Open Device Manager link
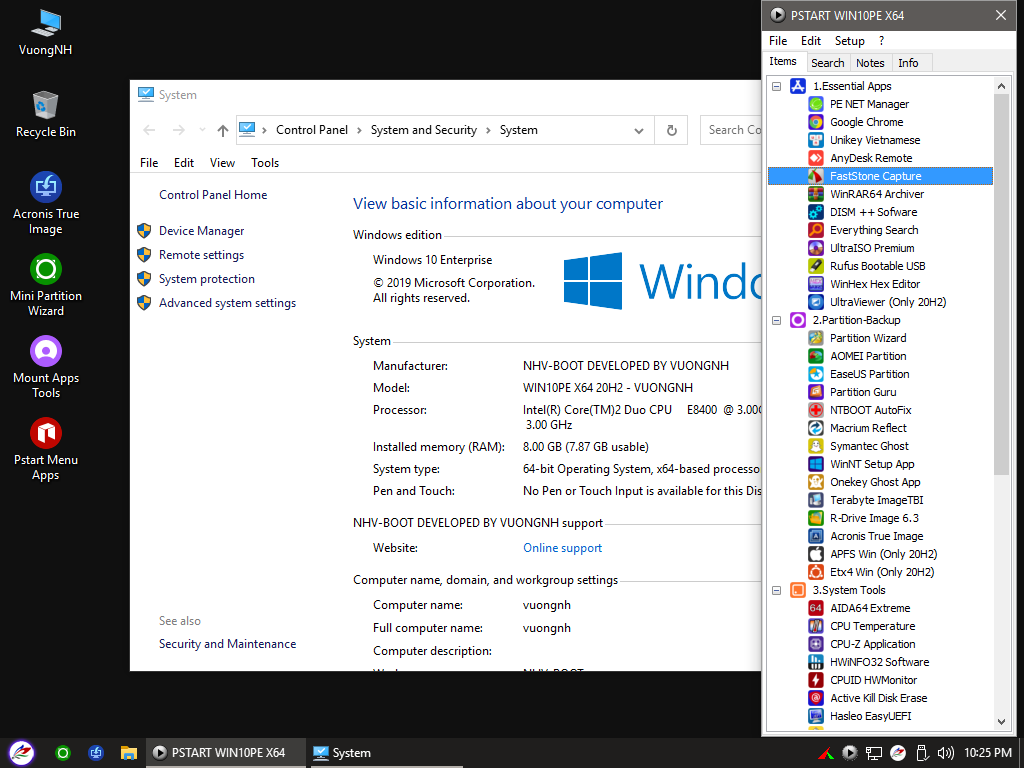Screen dimensions: 1024x768 click(x=201, y=231)
